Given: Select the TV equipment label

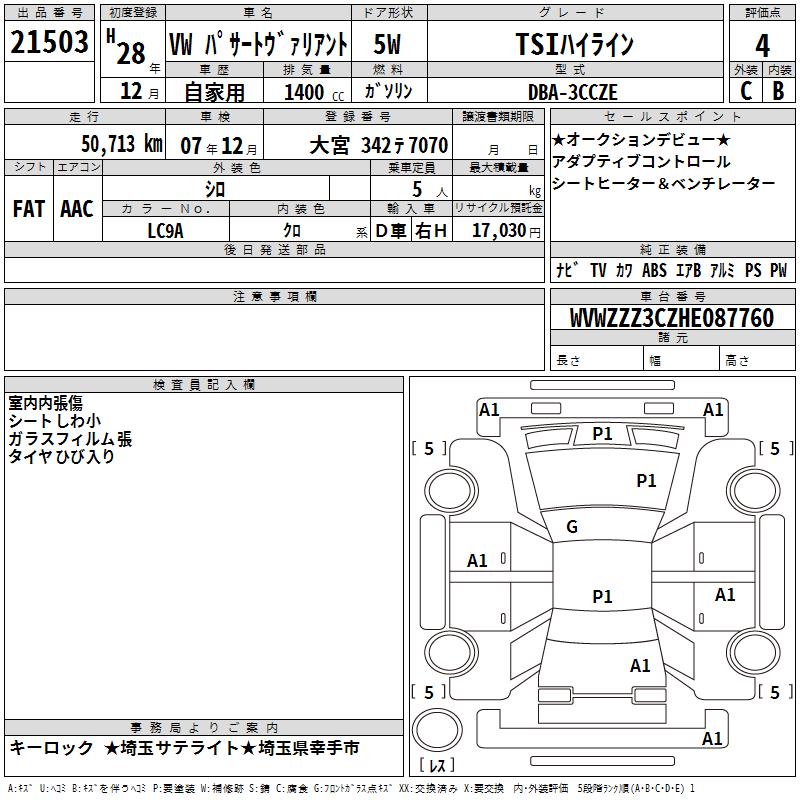Looking at the screenshot, I should click(x=598, y=270).
